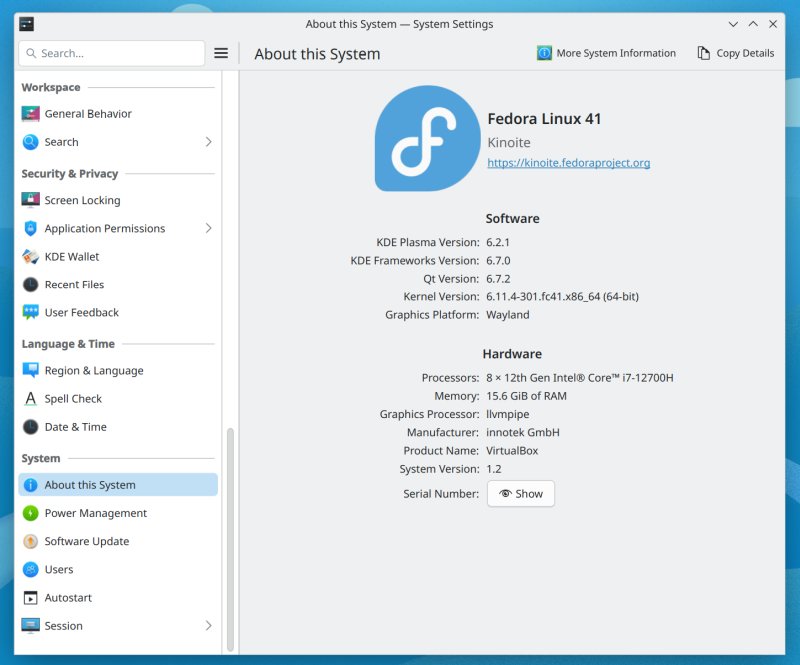
Task: Click the Screen Locking icon
Action: [x=31, y=200]
